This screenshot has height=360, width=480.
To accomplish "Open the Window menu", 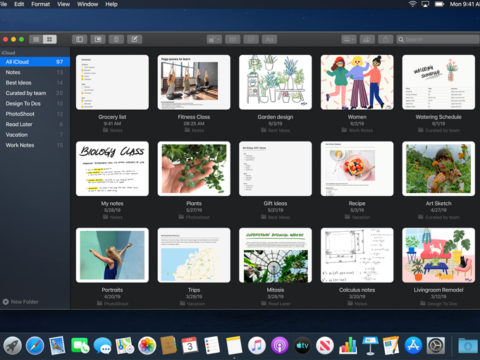I will pos(87,4).
